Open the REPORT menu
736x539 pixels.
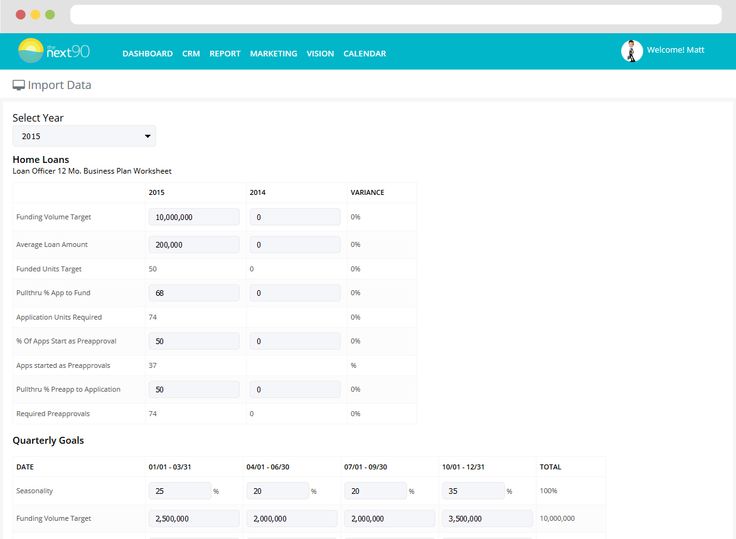coord(225,54)
